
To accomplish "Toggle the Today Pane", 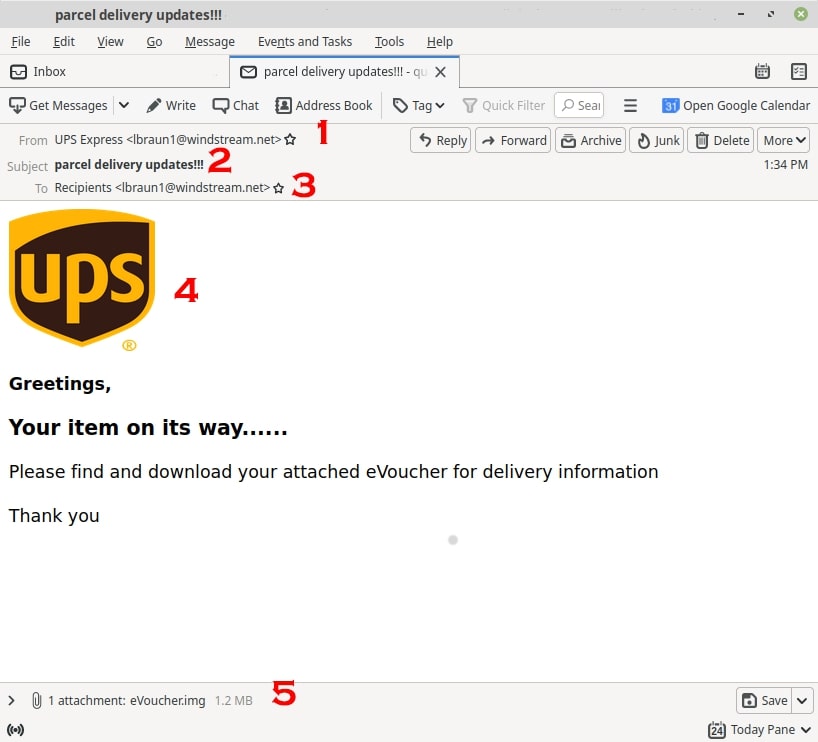I will coord(759,730).
